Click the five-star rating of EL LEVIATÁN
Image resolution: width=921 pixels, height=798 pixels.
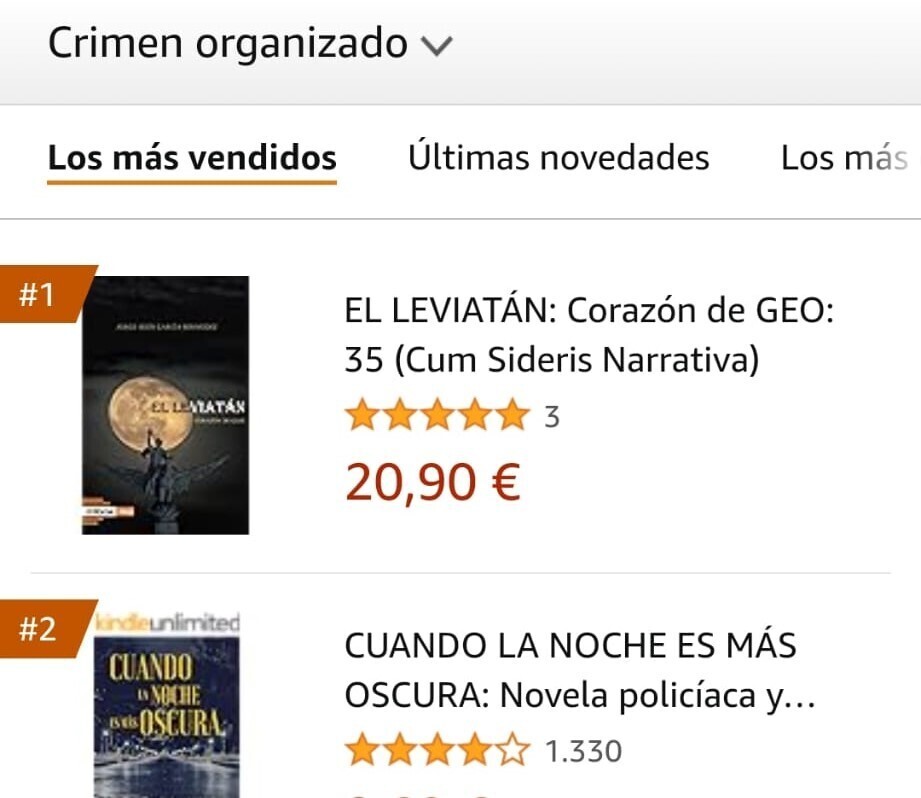438,415
